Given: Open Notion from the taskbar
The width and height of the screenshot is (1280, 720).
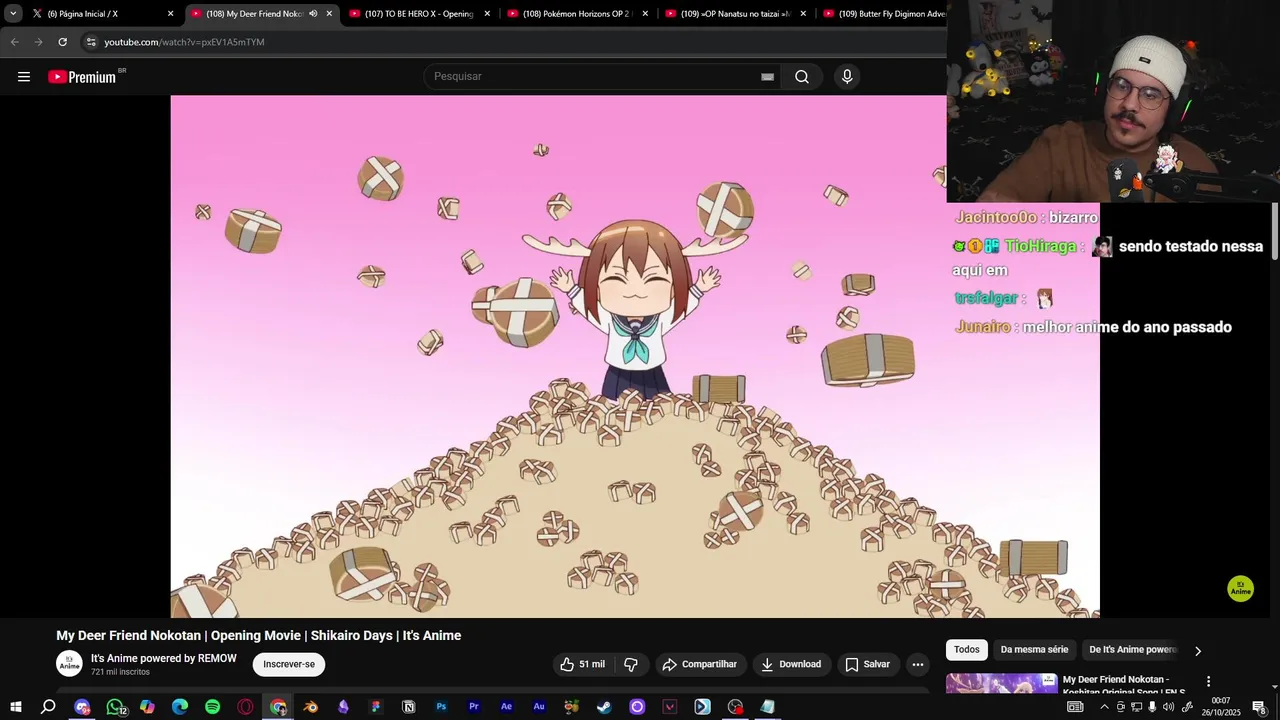Looking at the screenshot, I should [409, 707].
